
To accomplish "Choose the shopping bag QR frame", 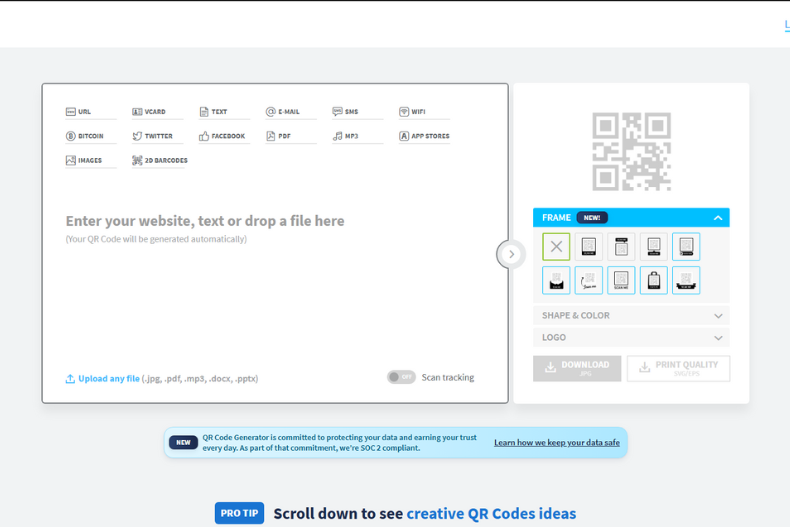I will pos(653,280).
